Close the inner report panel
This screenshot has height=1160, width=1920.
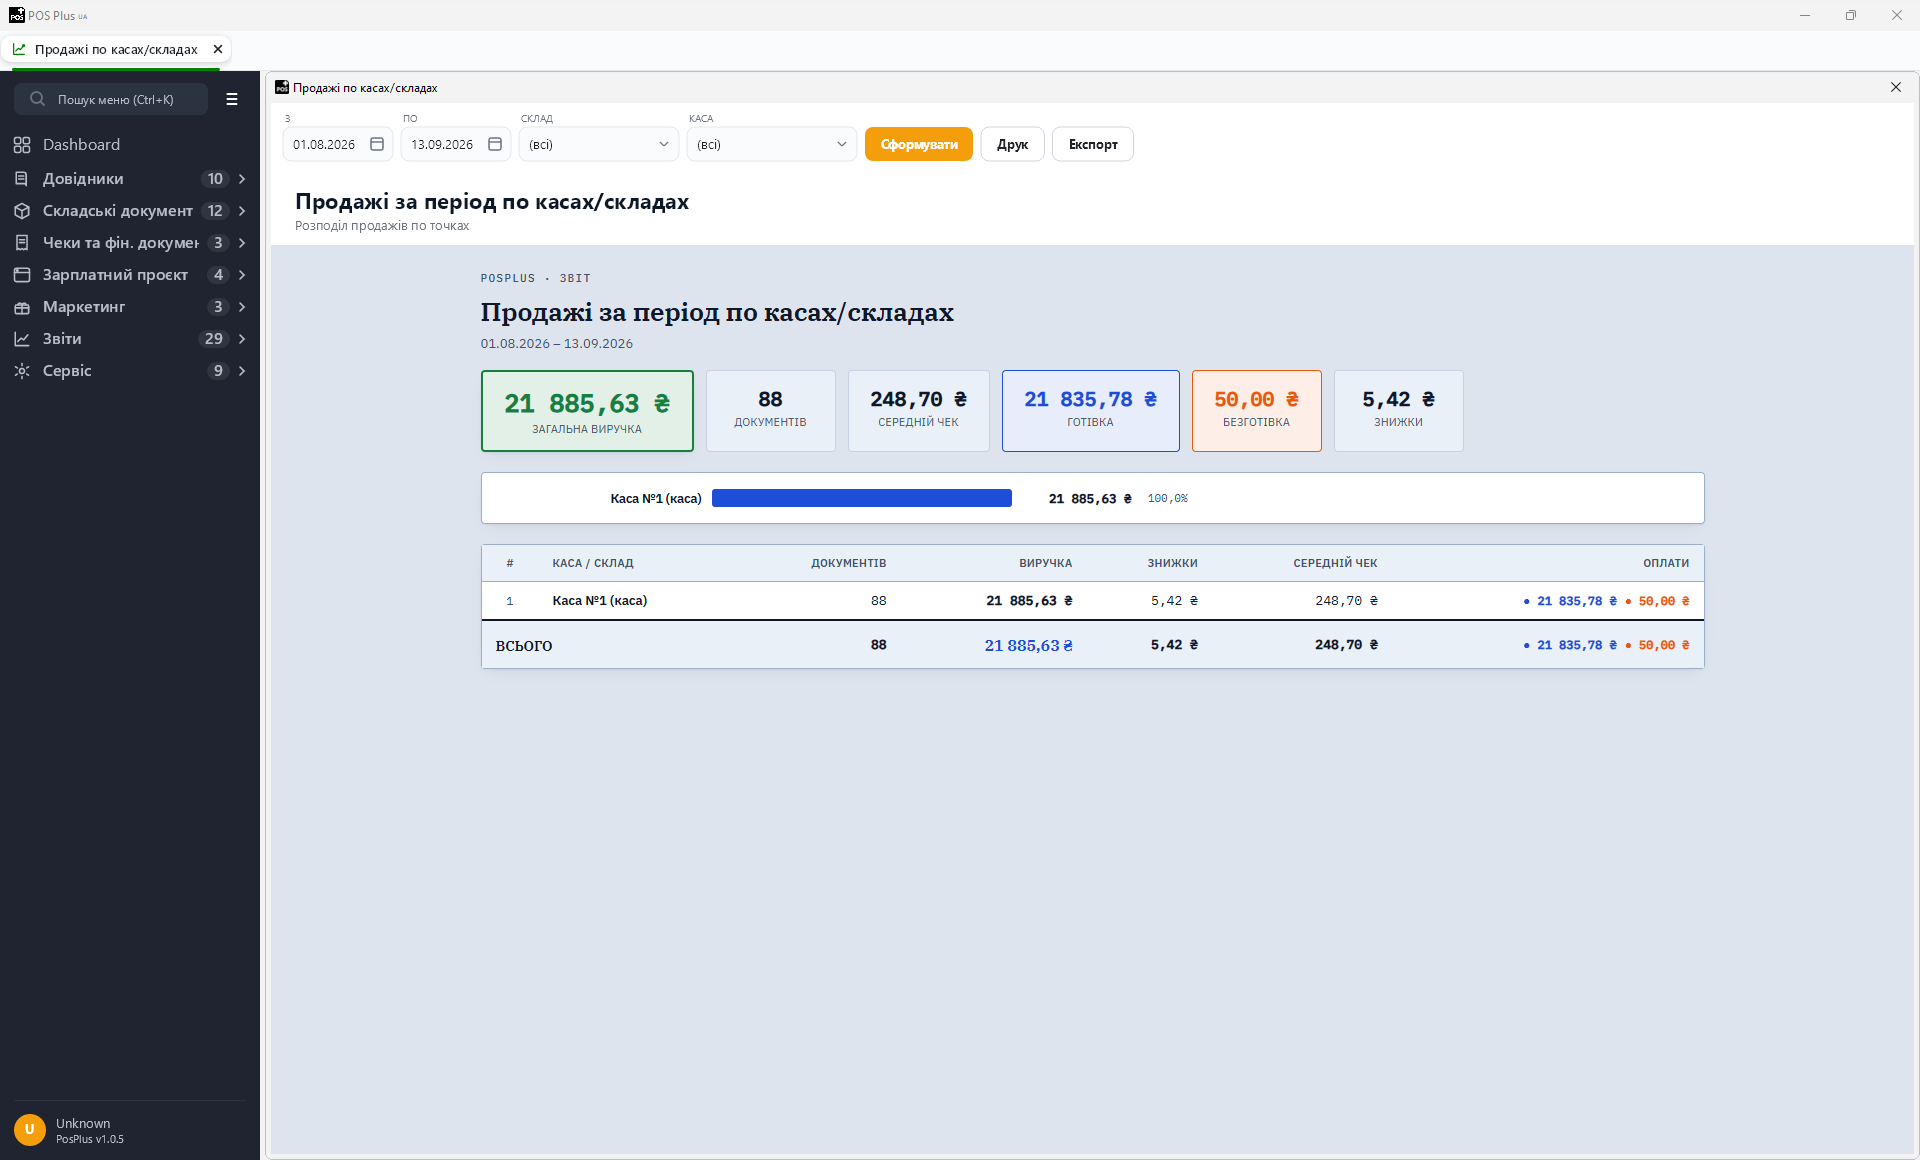1896,87
